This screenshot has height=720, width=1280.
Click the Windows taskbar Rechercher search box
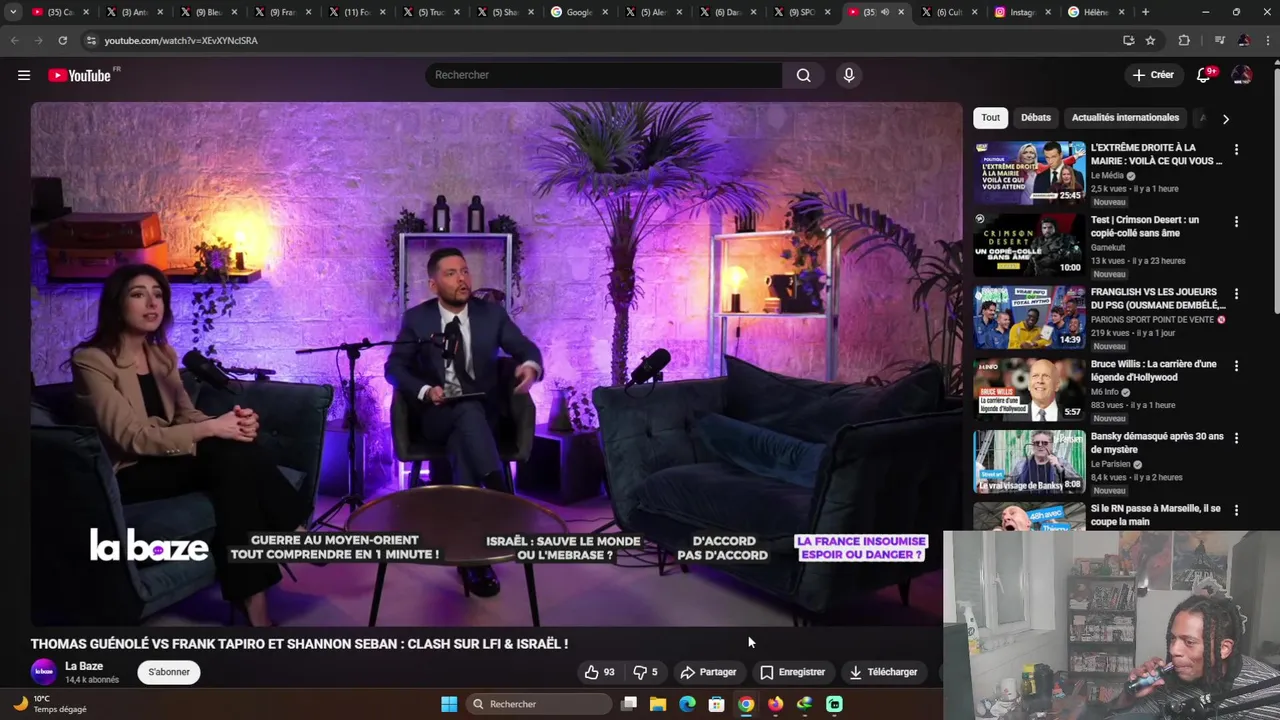click(x=539, y=704)
